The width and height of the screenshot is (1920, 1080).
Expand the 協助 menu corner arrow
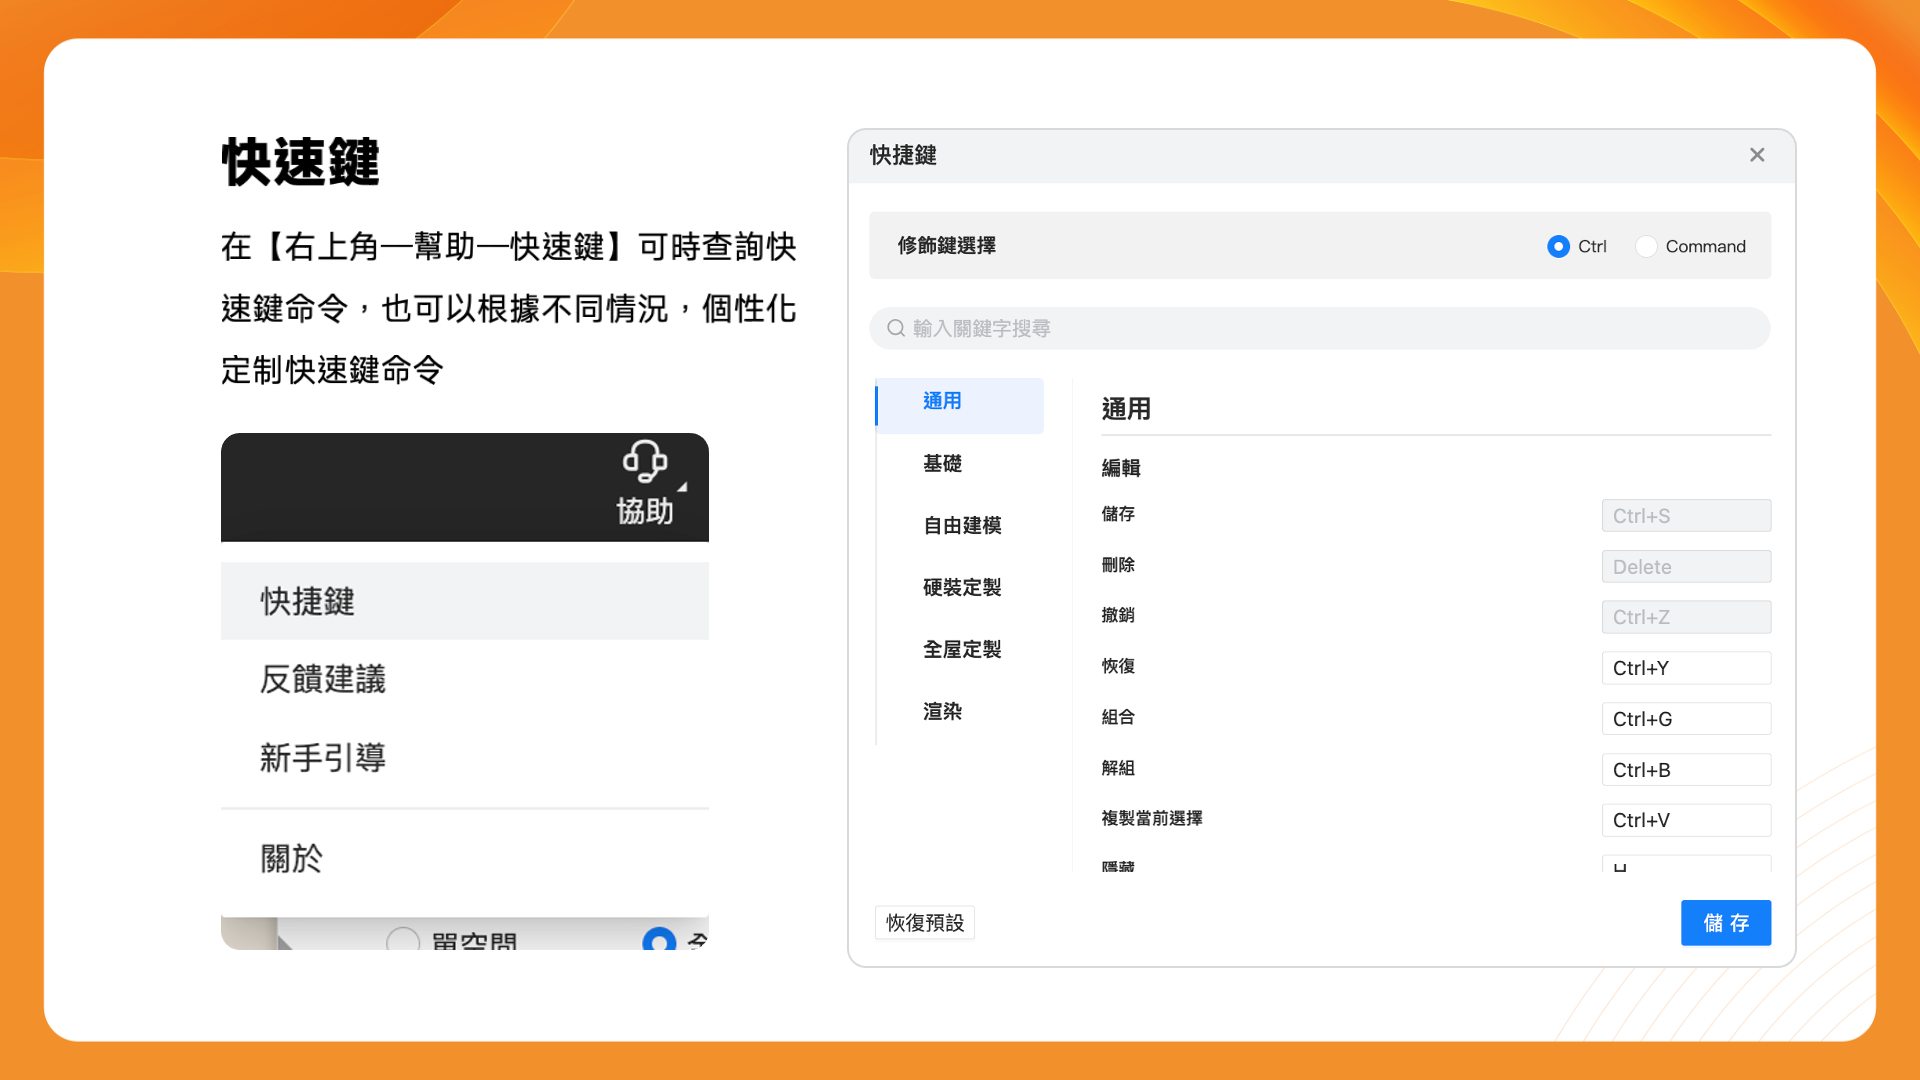pos(682,487)
